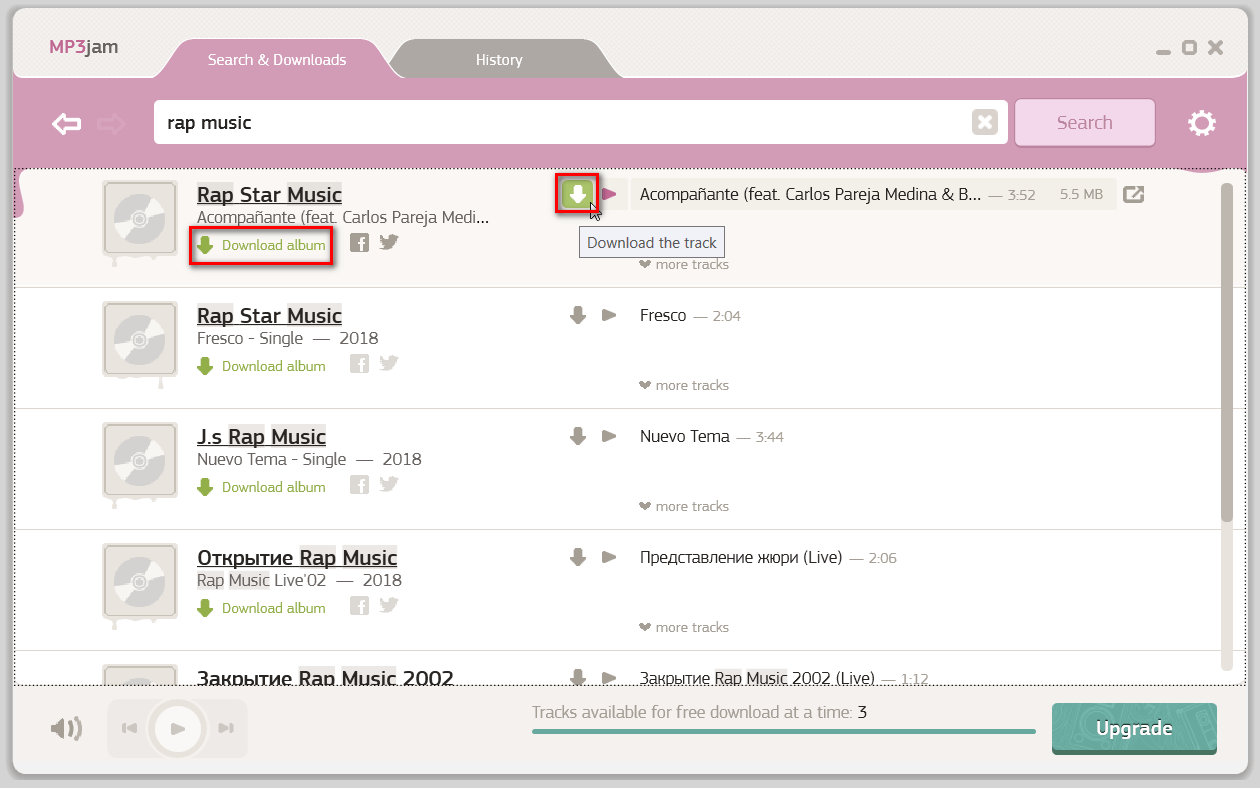Click the Upgrade button
The image size is (1260, 788).
(1134, 729)
